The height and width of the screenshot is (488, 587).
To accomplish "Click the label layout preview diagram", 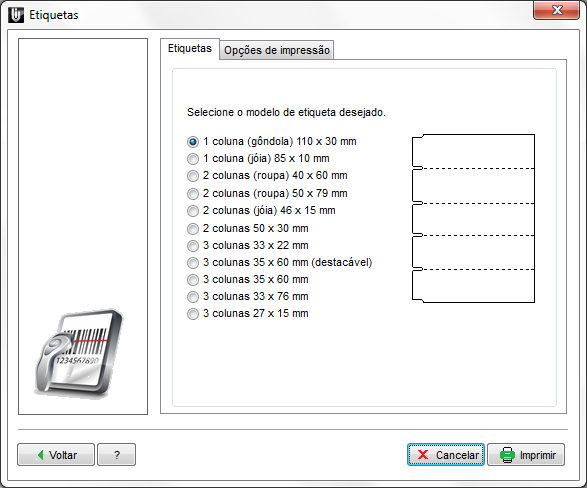I will pyautogui.click(x=473, y=218).
